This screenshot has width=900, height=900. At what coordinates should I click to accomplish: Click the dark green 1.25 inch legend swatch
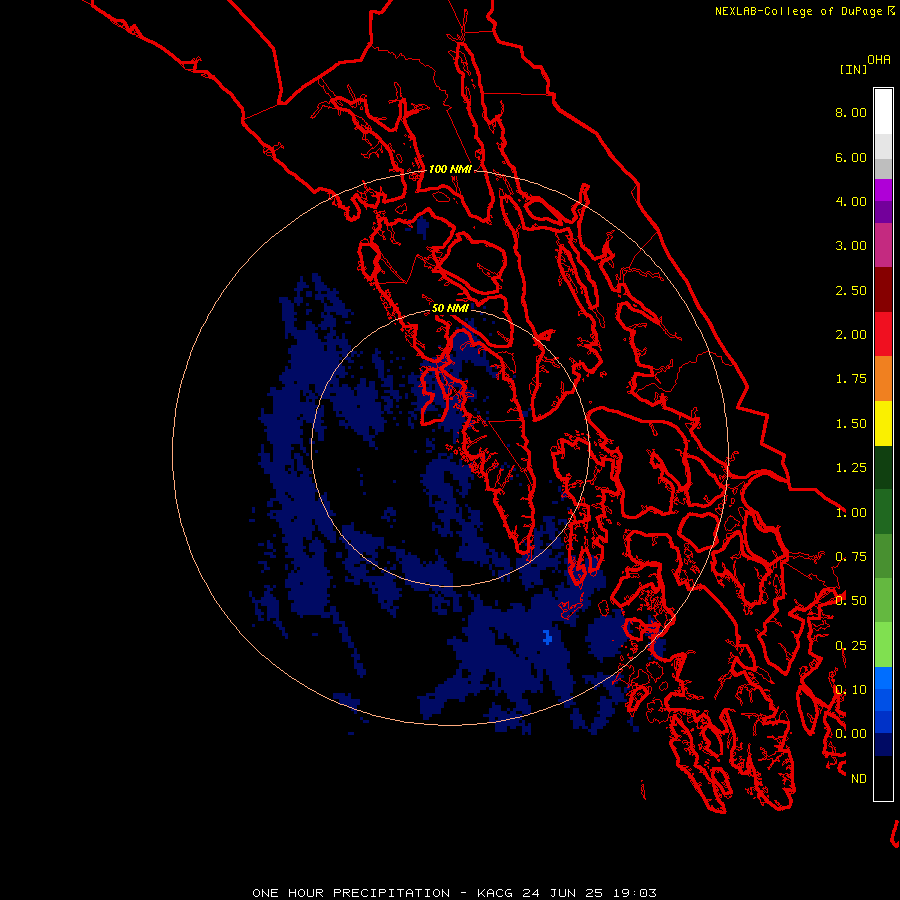pos(883,467)
